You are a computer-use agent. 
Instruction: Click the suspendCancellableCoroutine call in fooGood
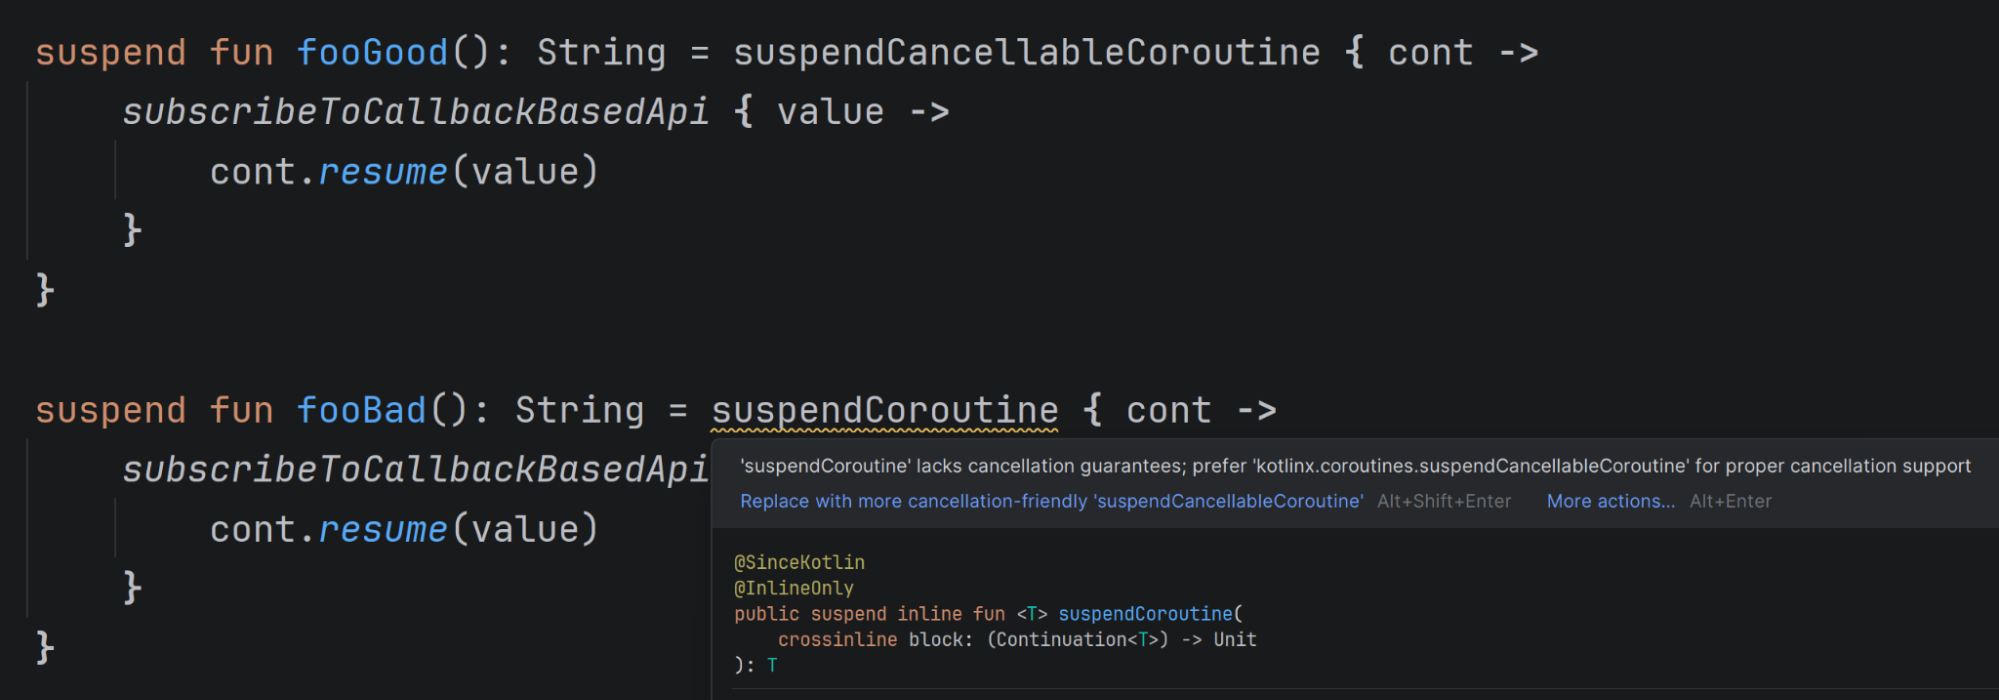(x=1026, y=53)
